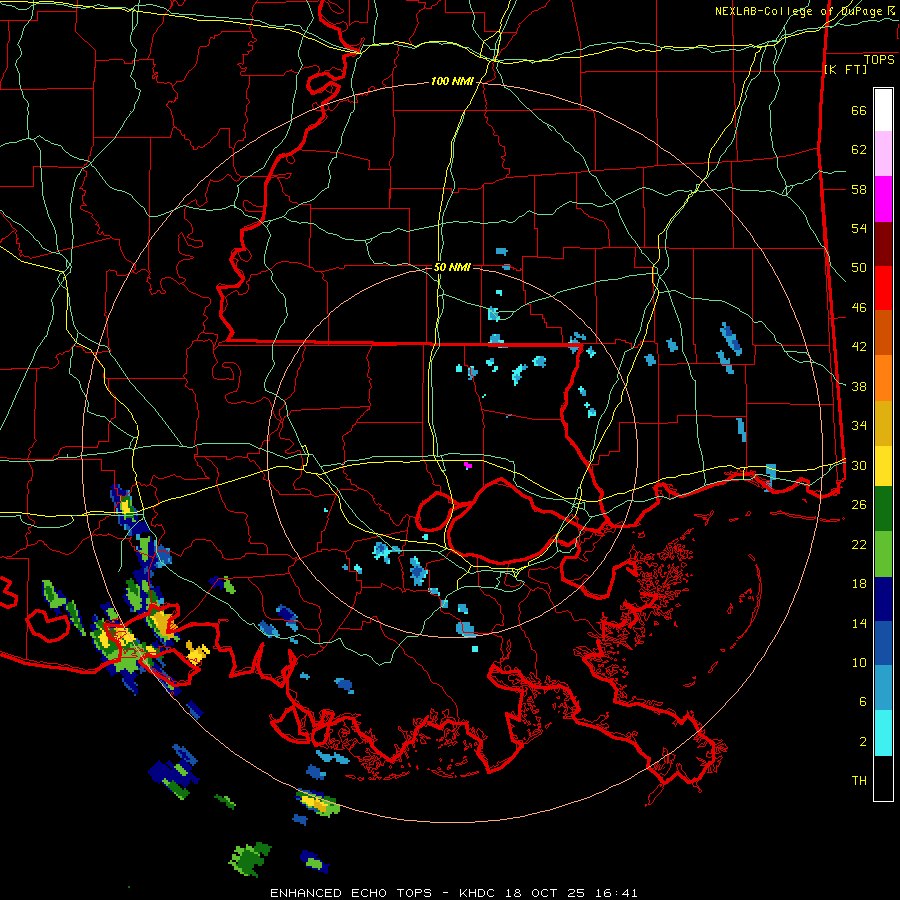Click the "100 NMI" range ring label

coord(452,82)
